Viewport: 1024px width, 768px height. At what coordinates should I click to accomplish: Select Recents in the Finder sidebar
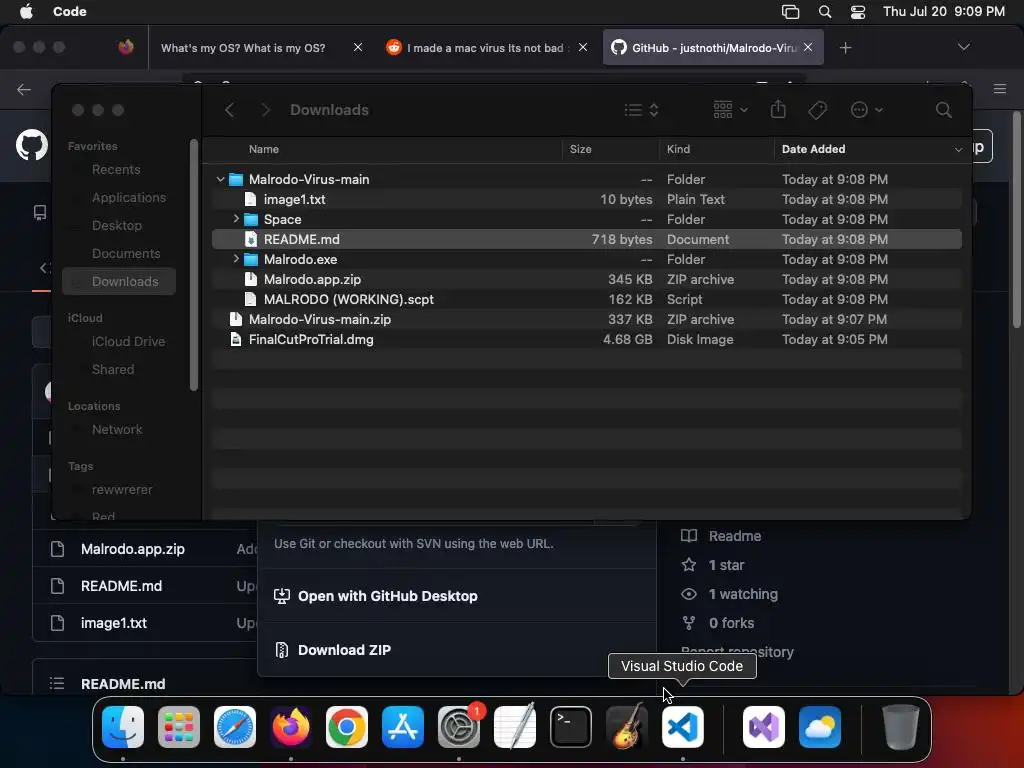[x=116, y=170]
